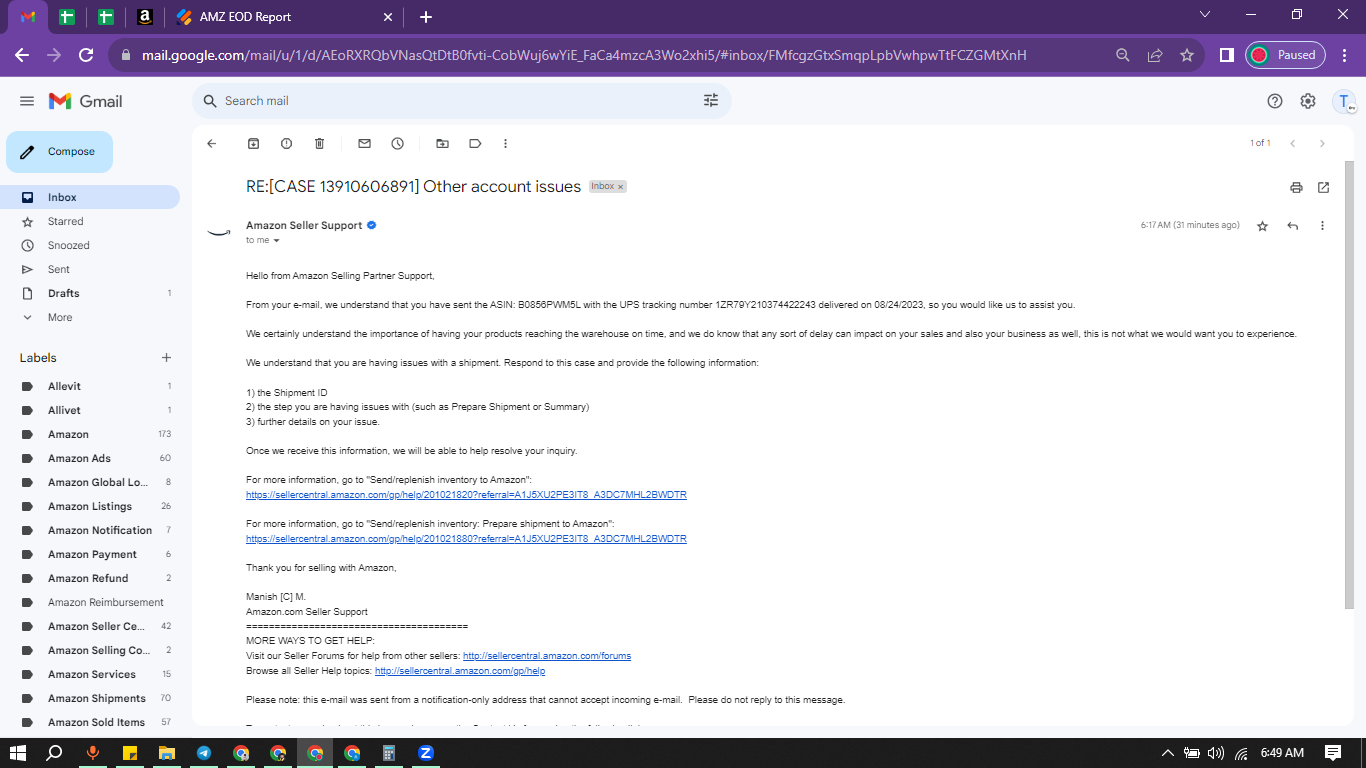This screenshot has width=1366, height=768.
Task: Open Gmail Settings gear
Action: coord(1308,101)
